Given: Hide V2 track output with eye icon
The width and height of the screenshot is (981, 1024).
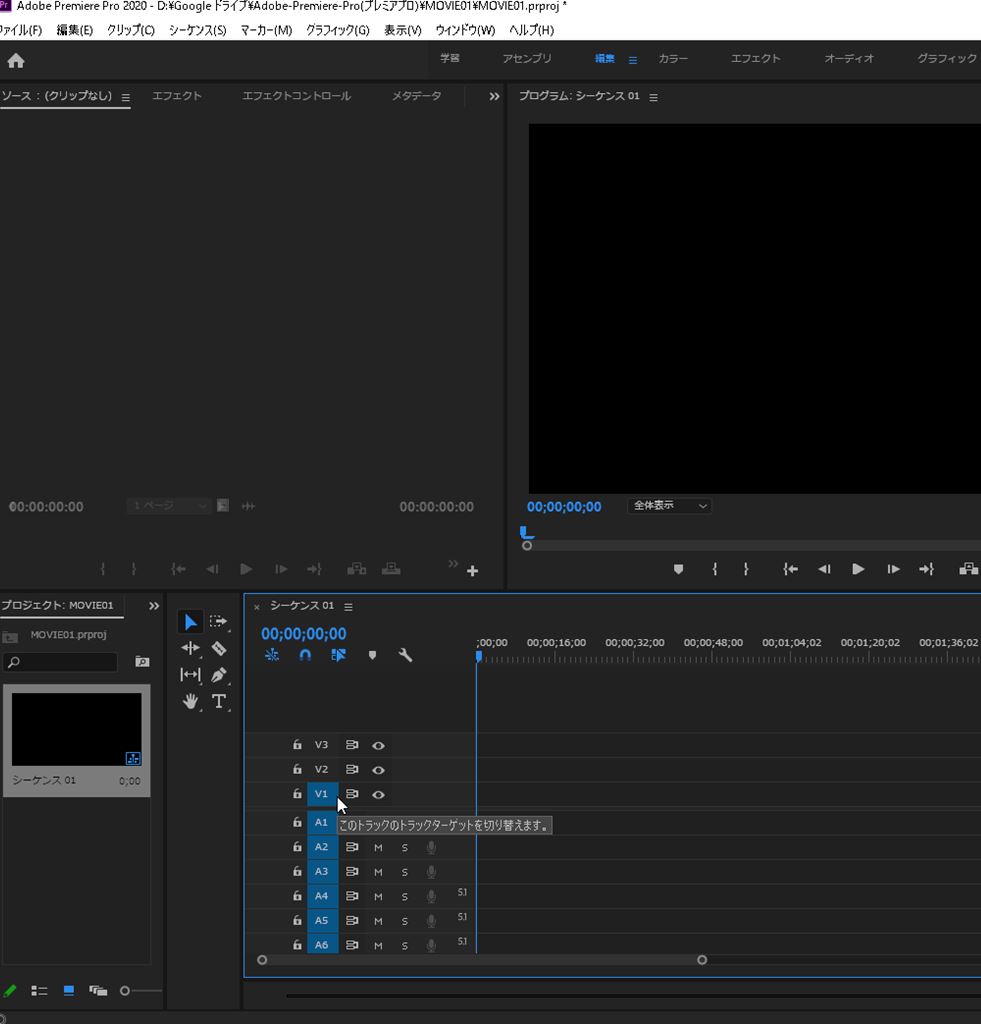Looking at the screenshot, I should 378,770.
